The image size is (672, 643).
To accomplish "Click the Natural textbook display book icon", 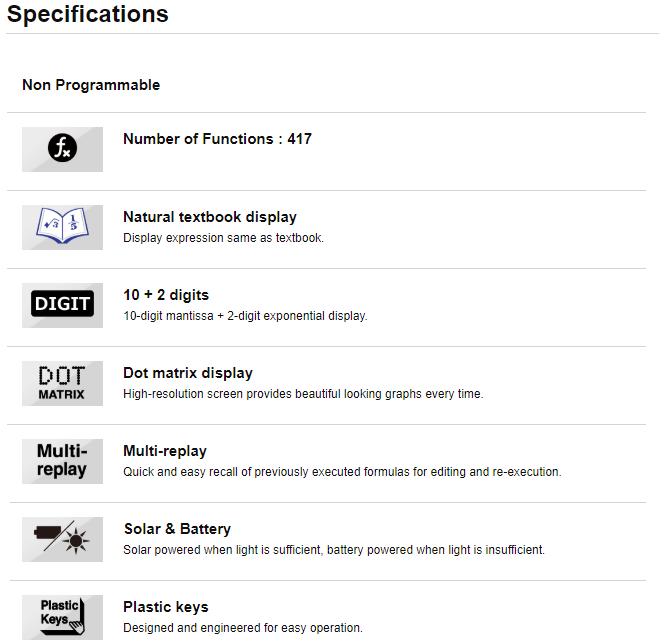I will pyautogui.click(x=63, y=227).
